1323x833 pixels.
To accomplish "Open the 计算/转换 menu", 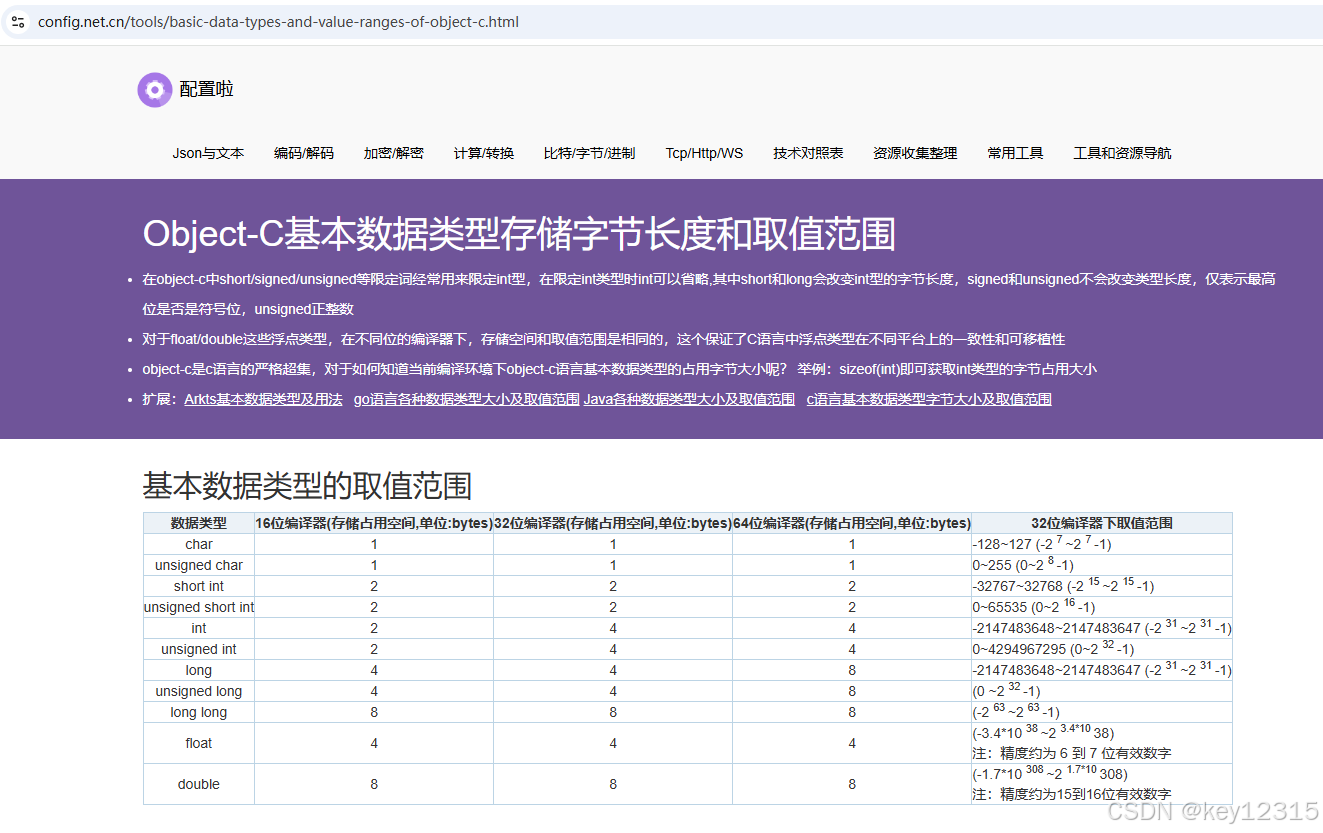I will (x=484, y=153).
